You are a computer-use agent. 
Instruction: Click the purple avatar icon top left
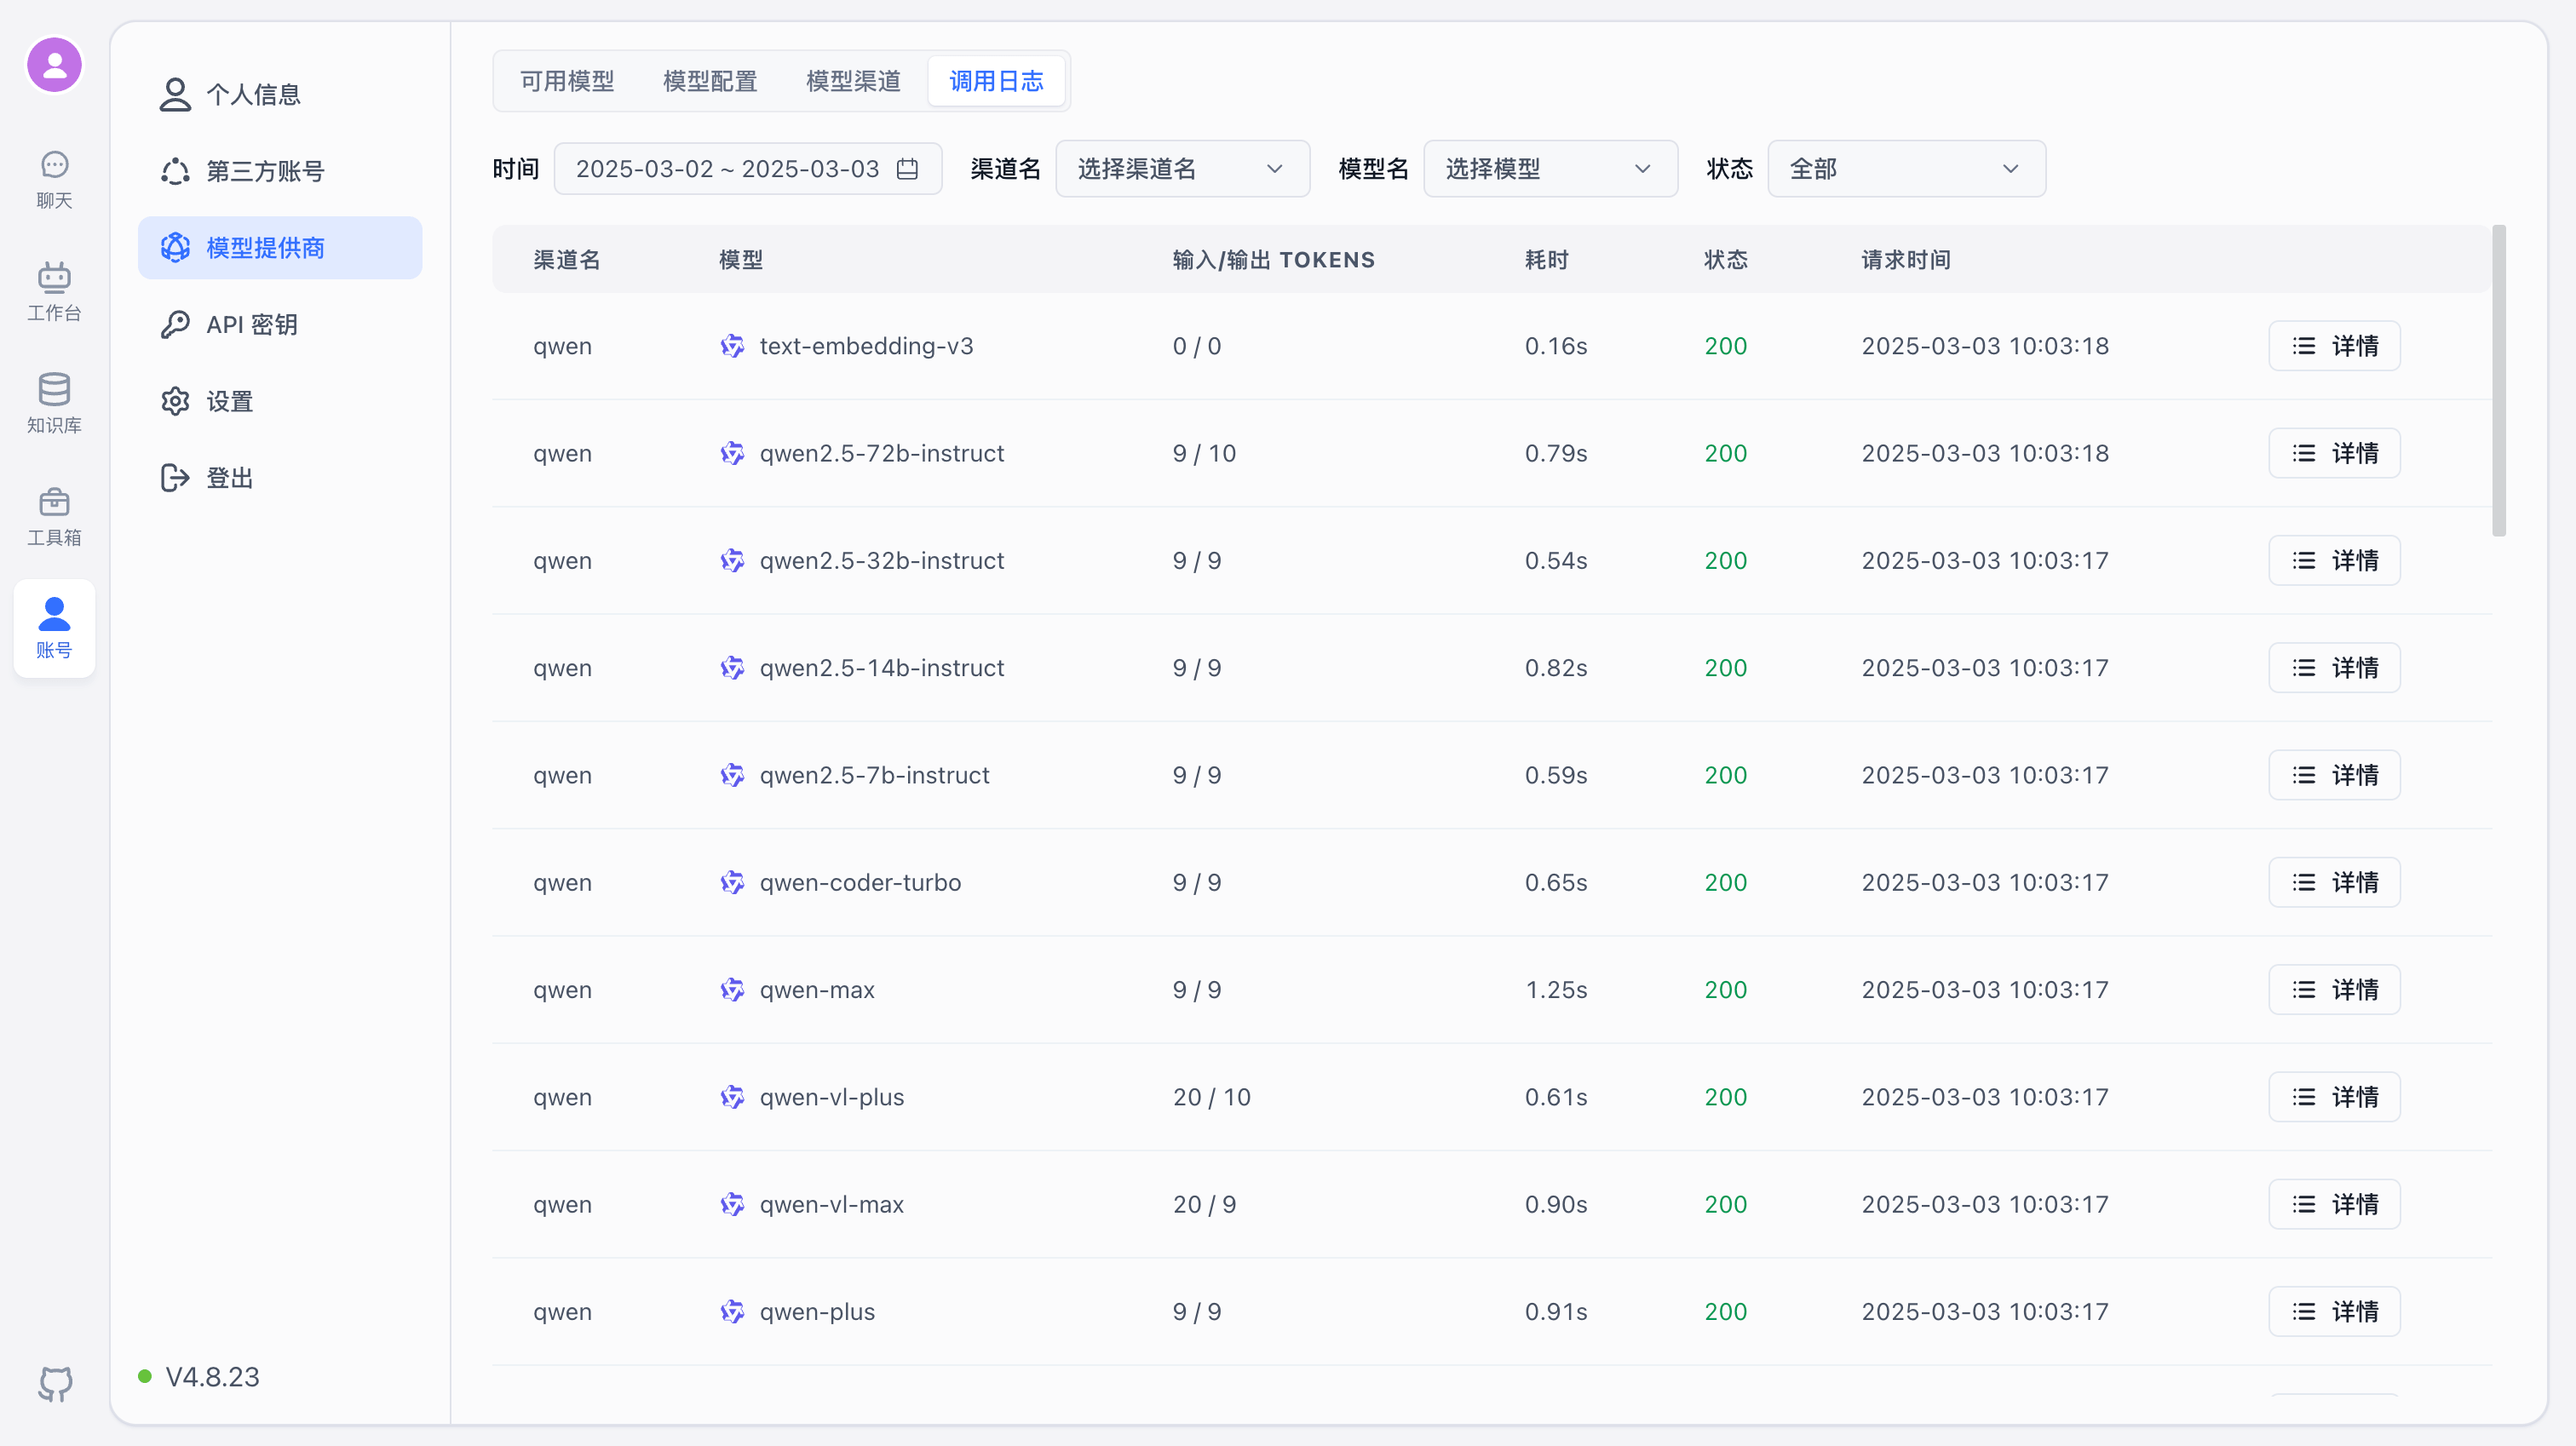[x=54, y=64]
